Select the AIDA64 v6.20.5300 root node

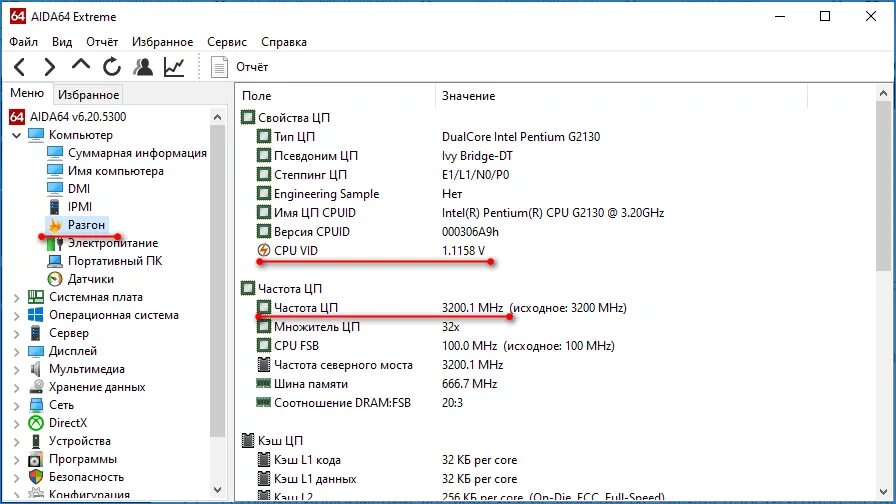(x=78, y=117)
